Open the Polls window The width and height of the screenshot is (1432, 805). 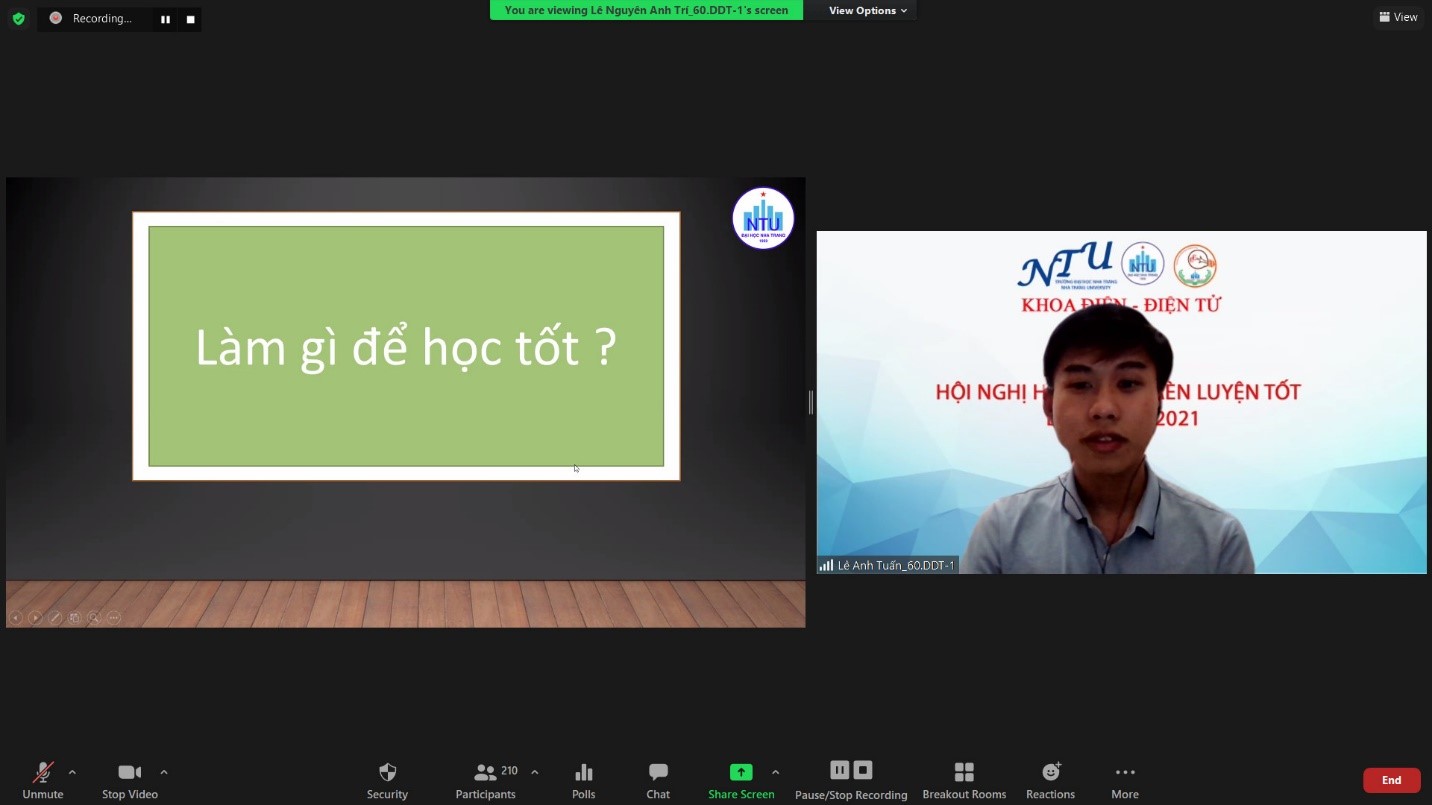click(x=584, y=780)
